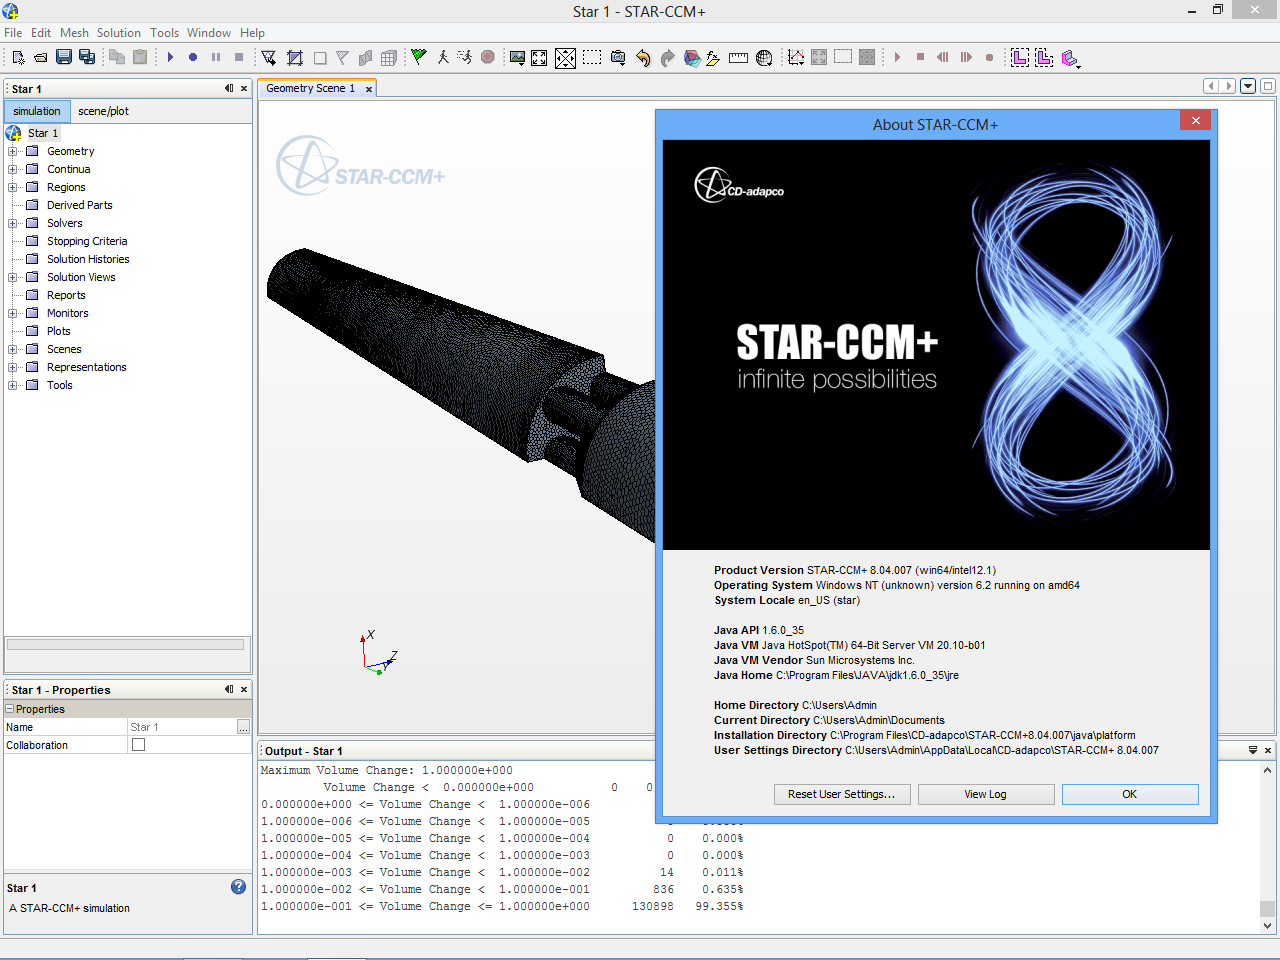Open the File menu
Screen dimensions: 1280x960
point(13,33)
